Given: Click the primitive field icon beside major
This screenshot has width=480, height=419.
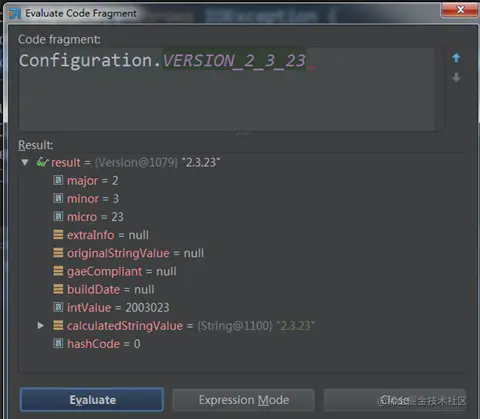Looking at the screenshot, I should pyautogui.click(x=58, y=180).
